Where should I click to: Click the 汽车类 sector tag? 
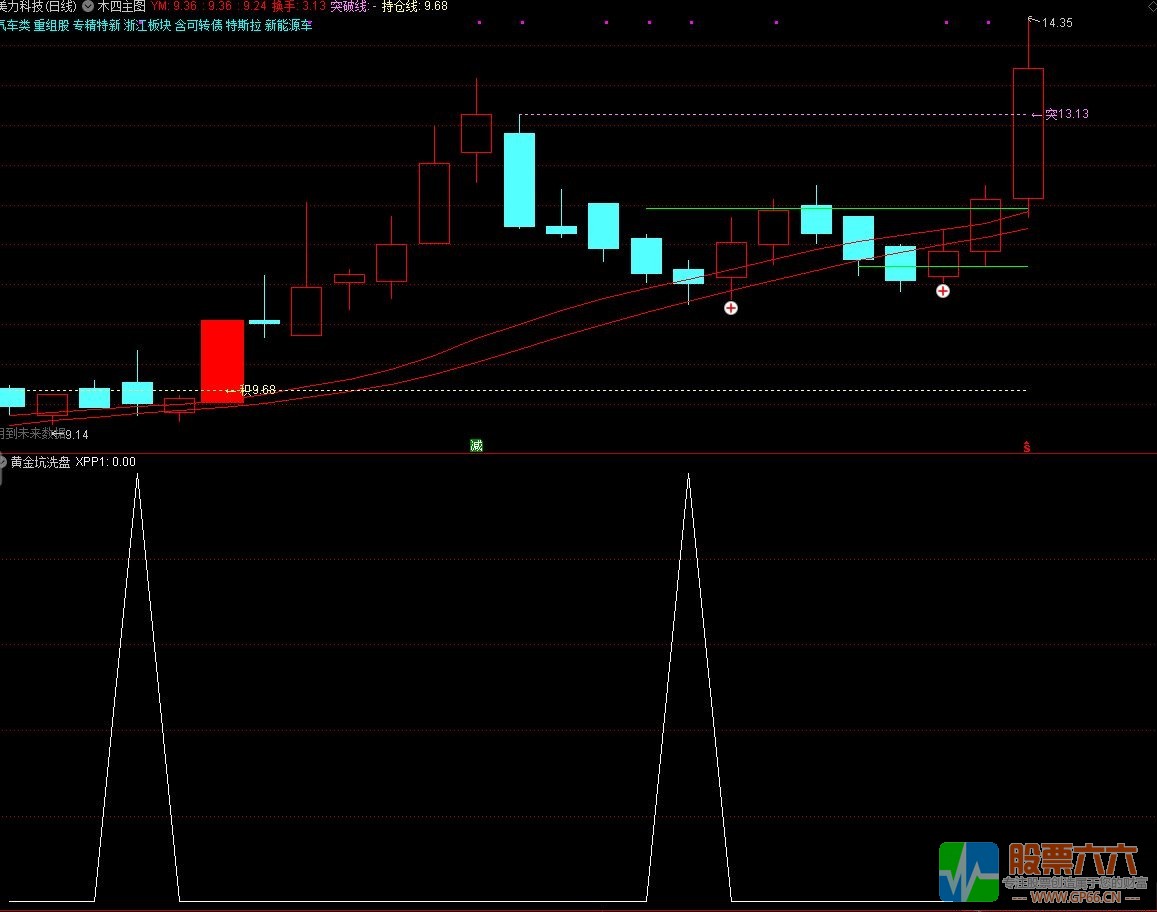click(x=15, y=25)
